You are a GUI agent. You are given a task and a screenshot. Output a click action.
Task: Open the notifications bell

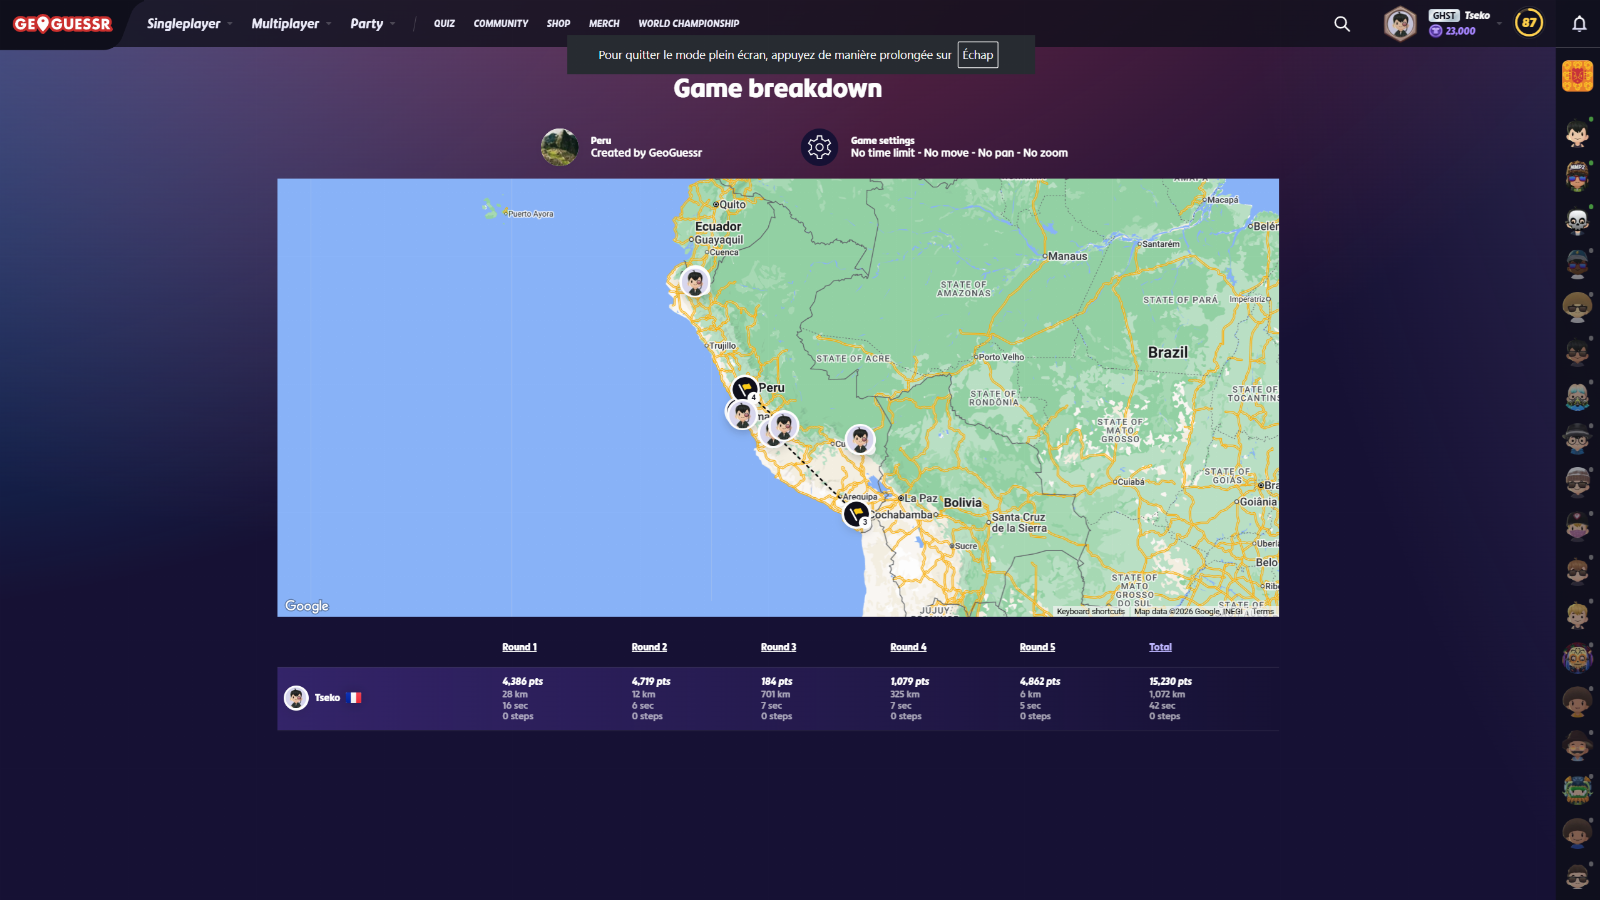(1579, 24)
